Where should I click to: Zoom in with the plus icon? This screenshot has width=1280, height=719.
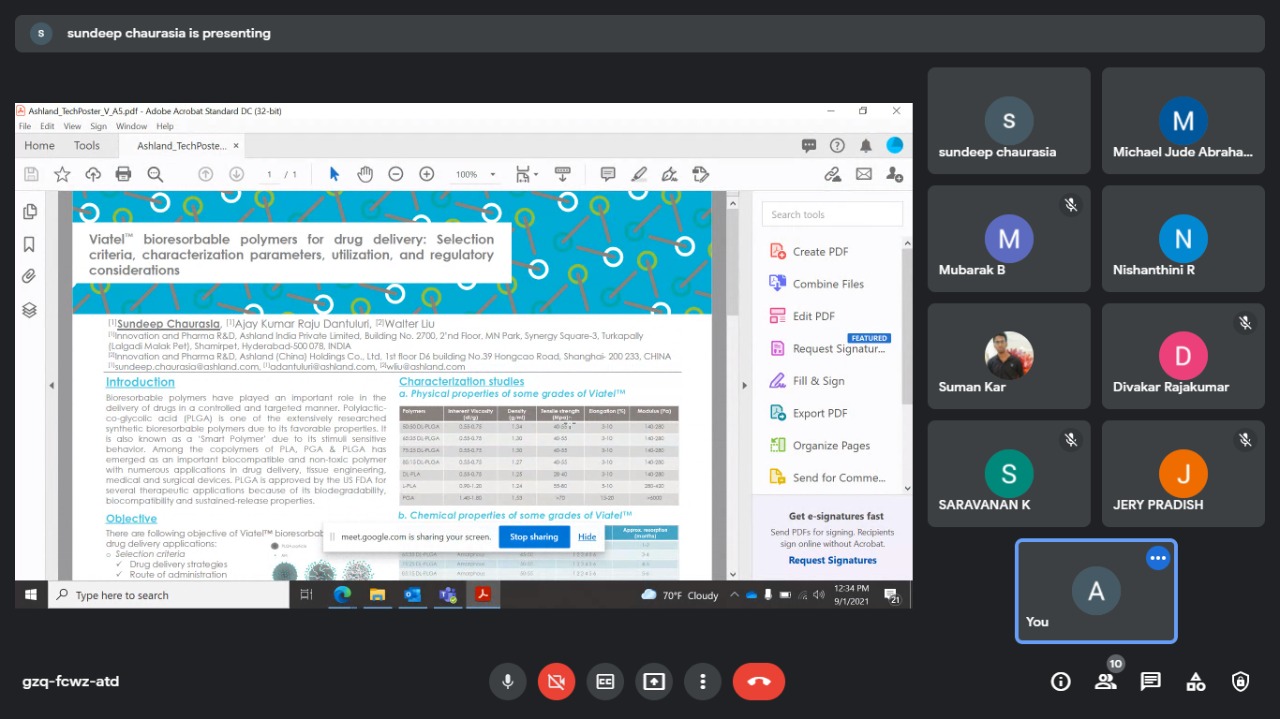tap(427, 174)
